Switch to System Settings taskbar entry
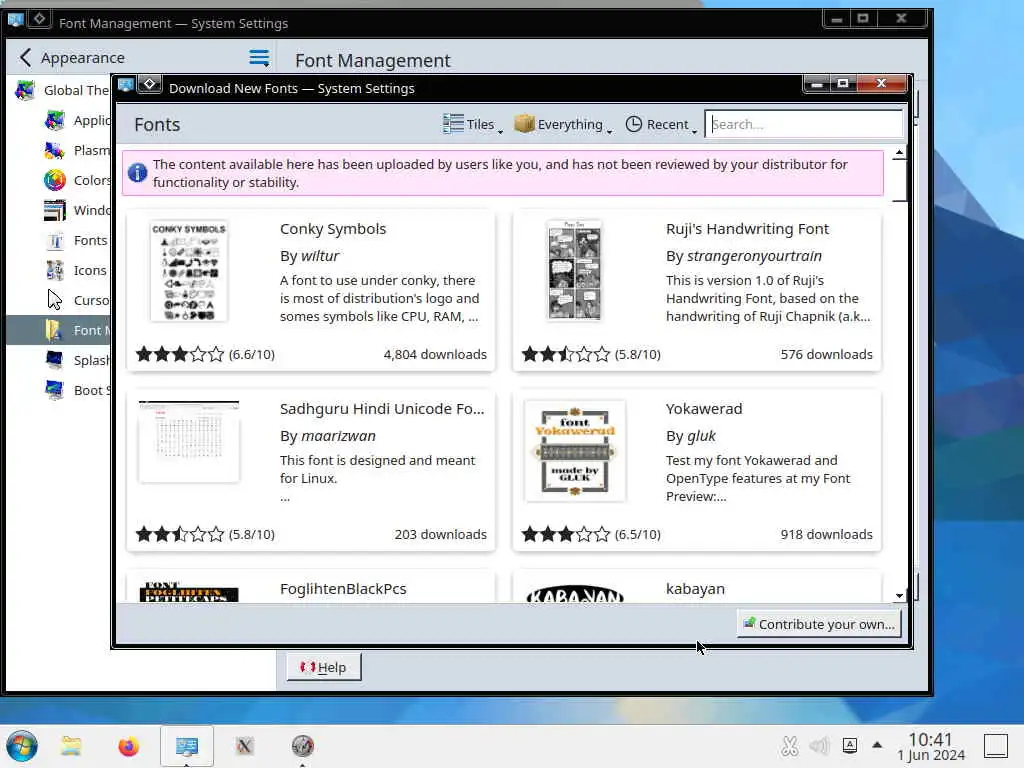The image size is (1024, 768). point(187,746)
